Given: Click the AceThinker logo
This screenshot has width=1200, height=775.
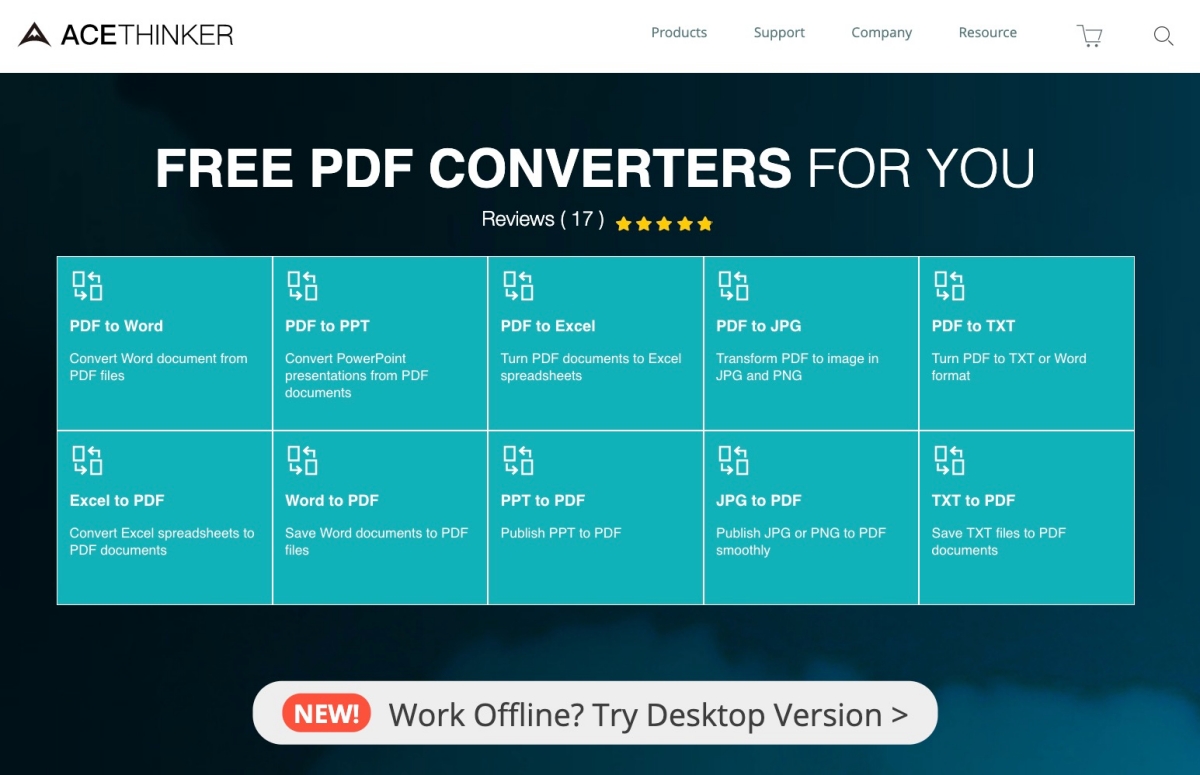Looking at the screenshot, I should pyautogui.click(x=126, y=35).
